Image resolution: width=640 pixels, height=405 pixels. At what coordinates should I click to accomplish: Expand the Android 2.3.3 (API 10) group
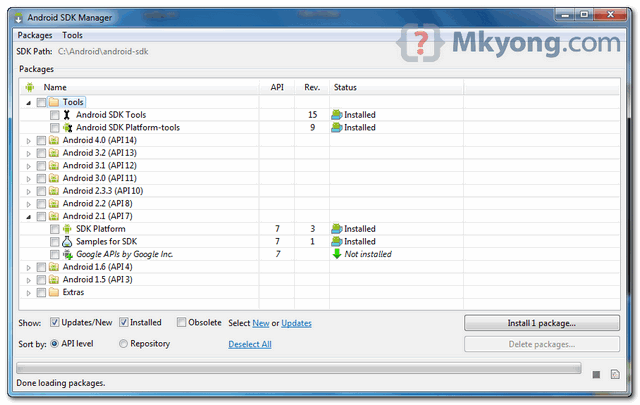point(29,191)
